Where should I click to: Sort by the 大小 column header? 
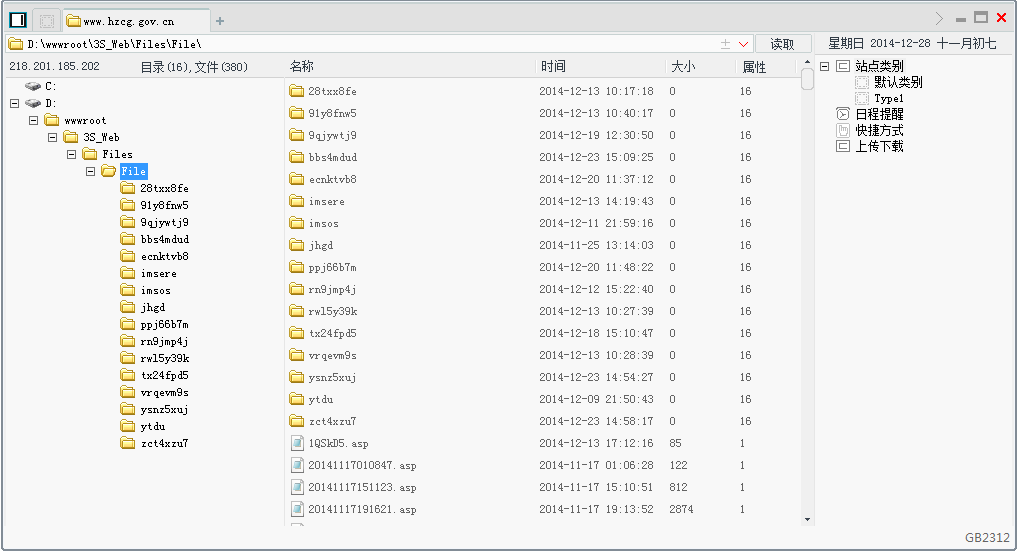click(x=683, y=66)
